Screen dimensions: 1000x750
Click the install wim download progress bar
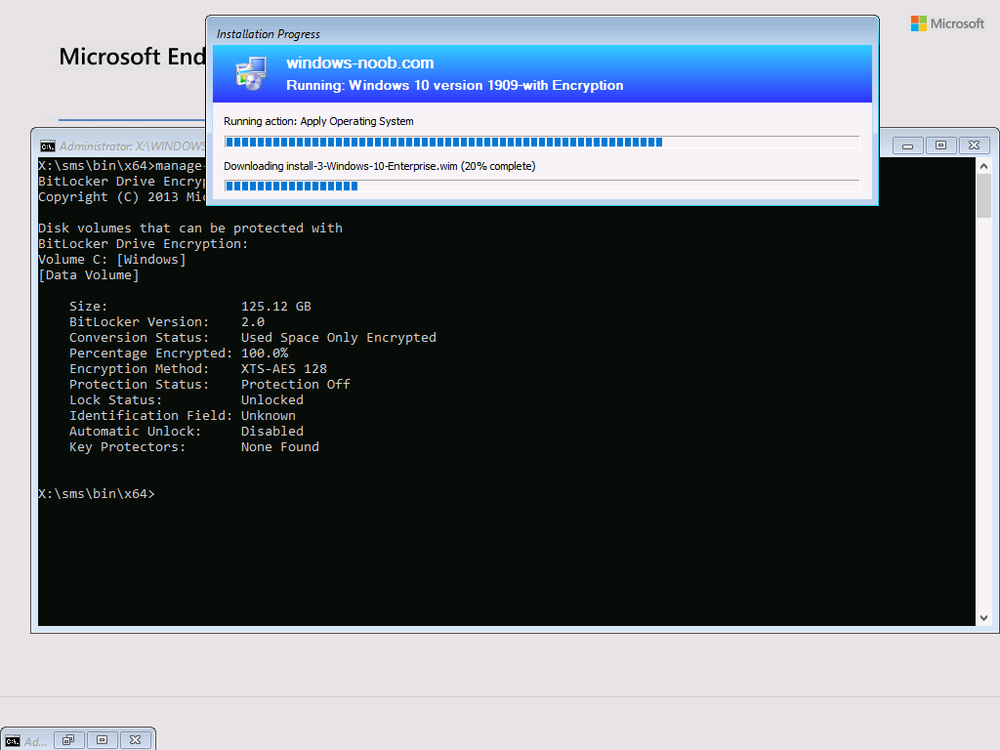(x=541, y=186)
